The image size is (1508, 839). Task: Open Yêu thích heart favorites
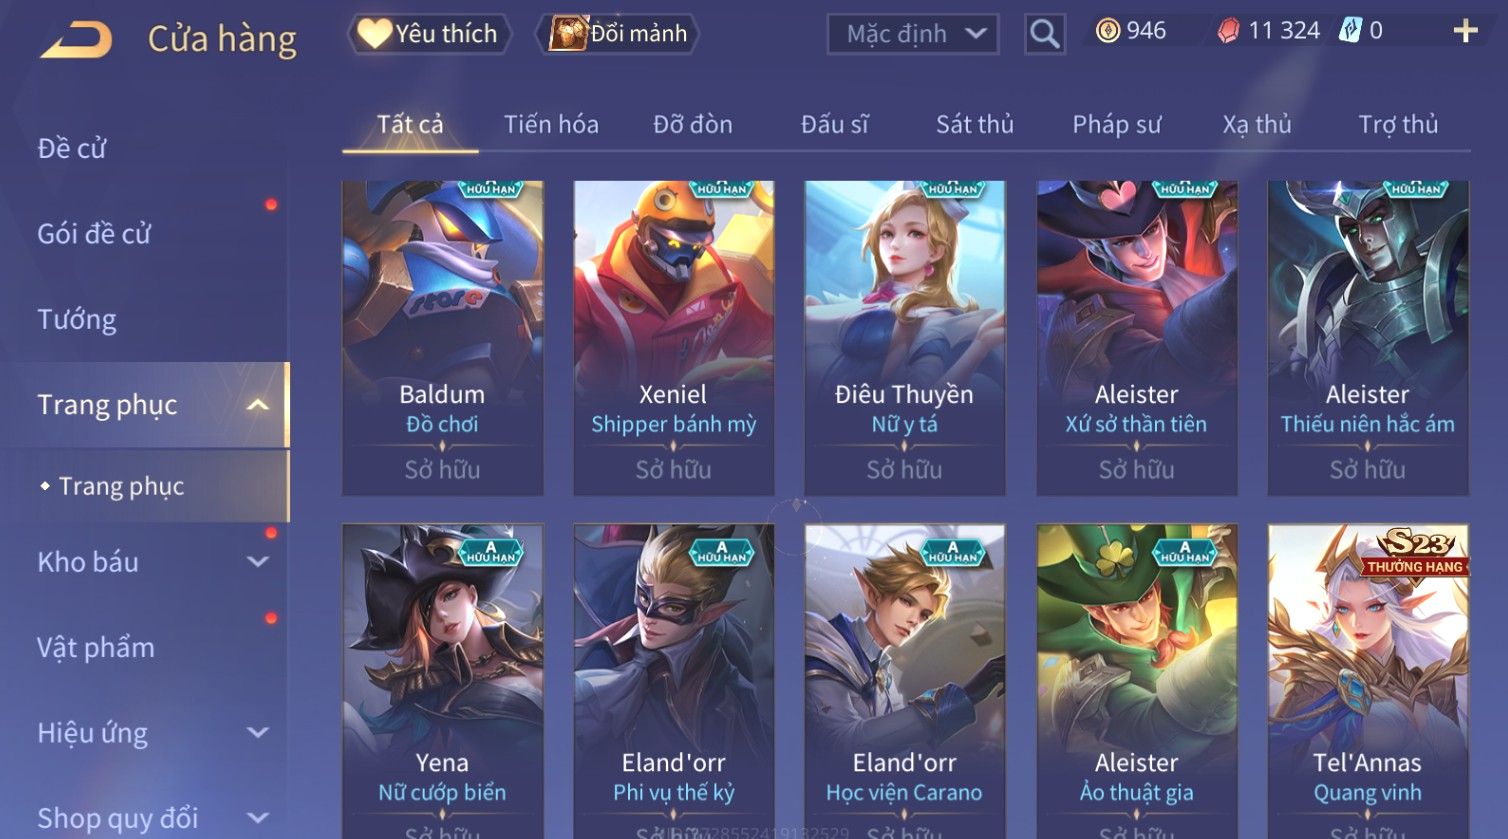pyautogui.click(x=429, y=34)
